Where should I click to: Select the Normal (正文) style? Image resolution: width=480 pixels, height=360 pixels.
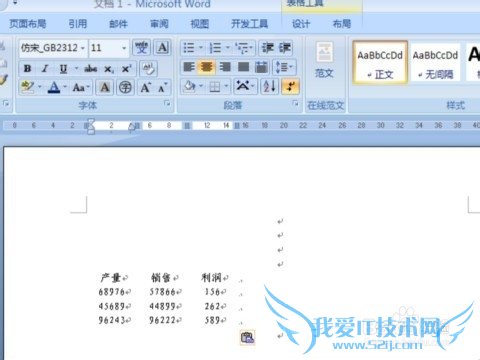pos(380,62)
